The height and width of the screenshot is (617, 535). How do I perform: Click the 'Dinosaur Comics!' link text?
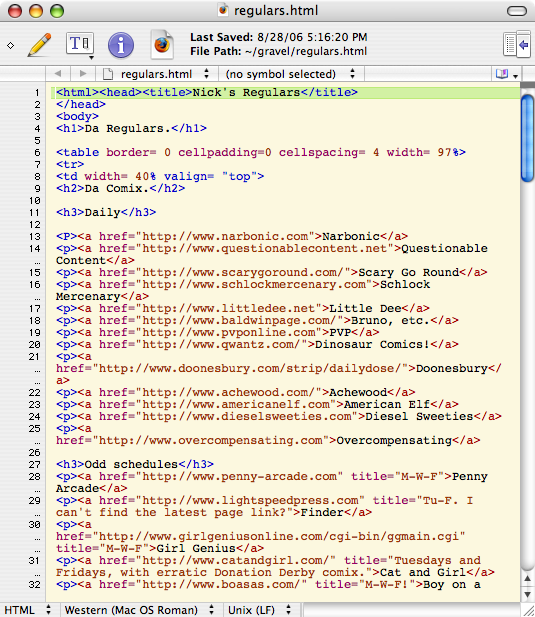tap(373, 344)
